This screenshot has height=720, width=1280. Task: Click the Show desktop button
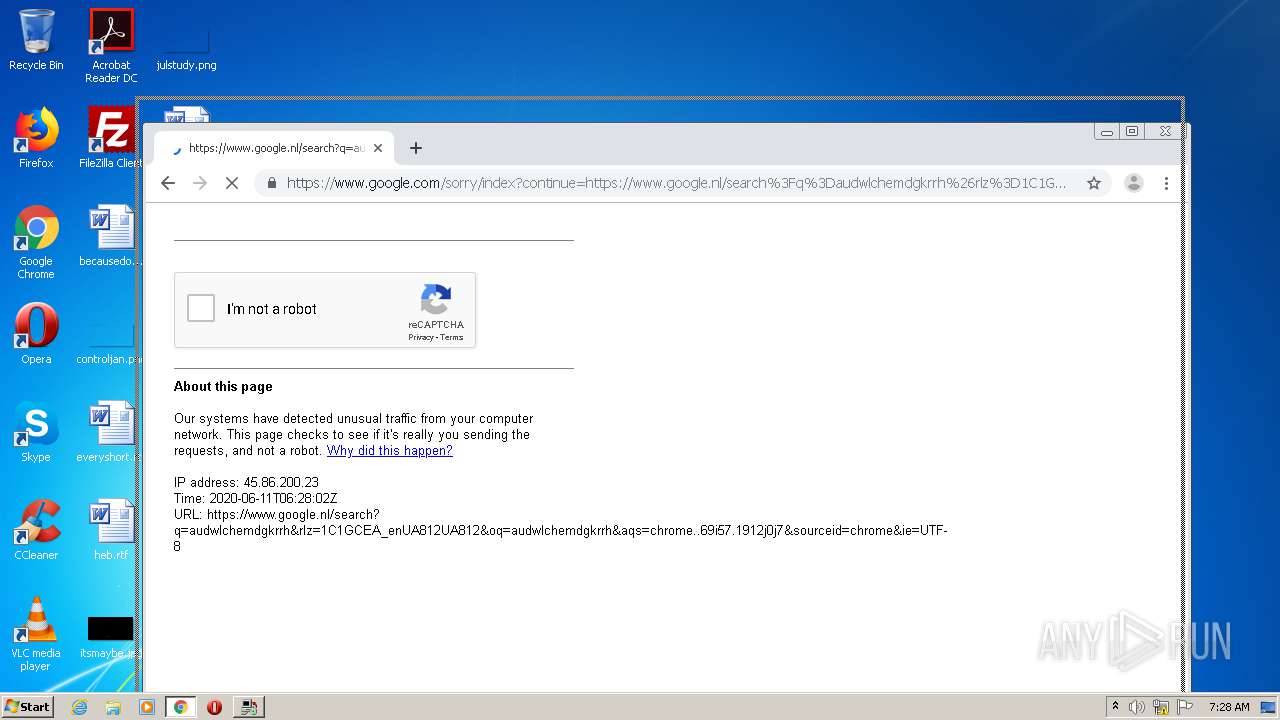(x=1269, y=707)
